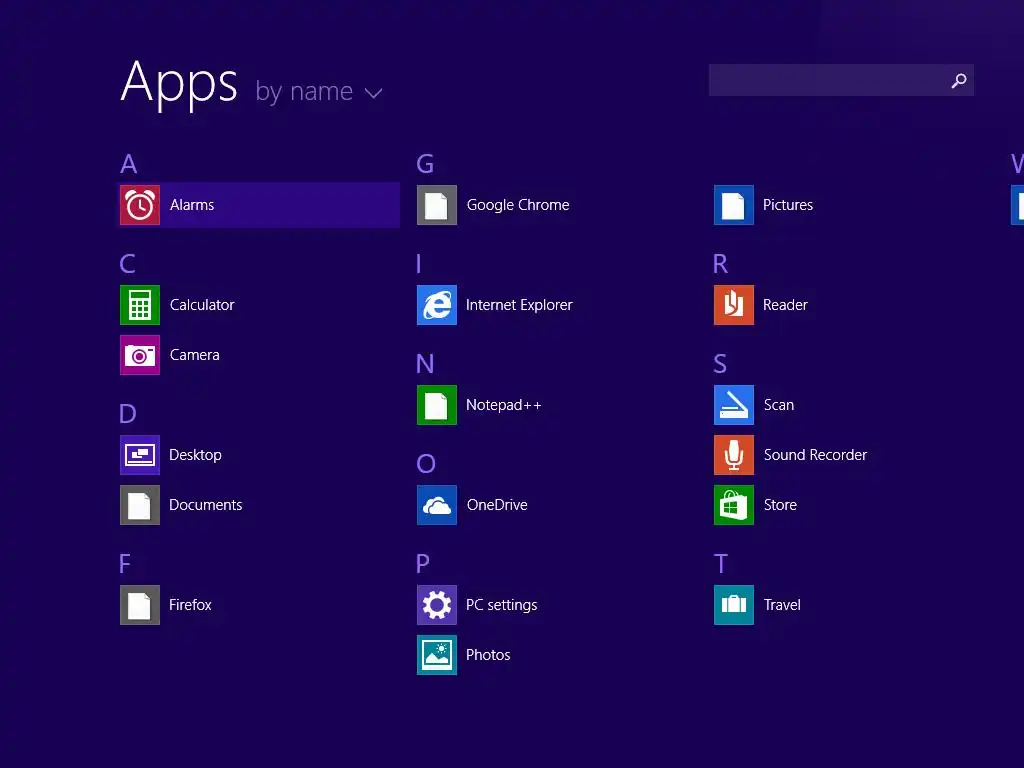Open the Pictures folder icon
The height and width of the screenshot is (768, 1024).
pos(734,205)
